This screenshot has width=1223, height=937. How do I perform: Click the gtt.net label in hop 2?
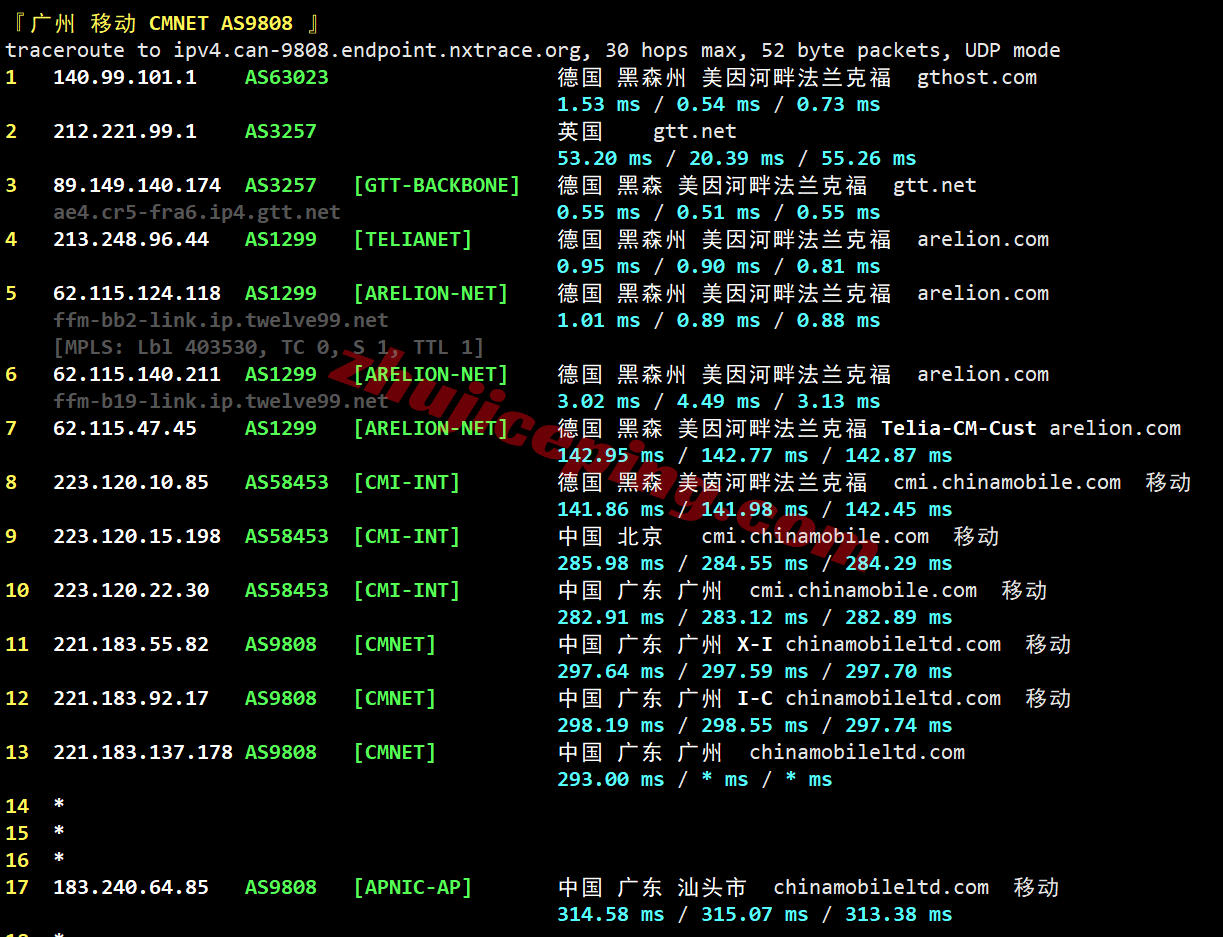click(695, 131)
